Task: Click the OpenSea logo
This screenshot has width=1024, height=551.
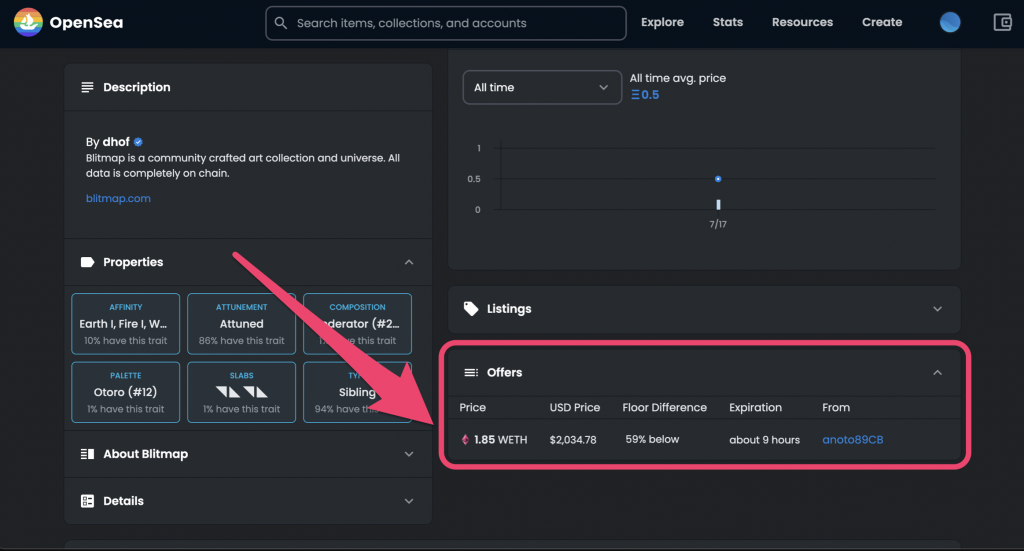Action: (x=28, y=22)
